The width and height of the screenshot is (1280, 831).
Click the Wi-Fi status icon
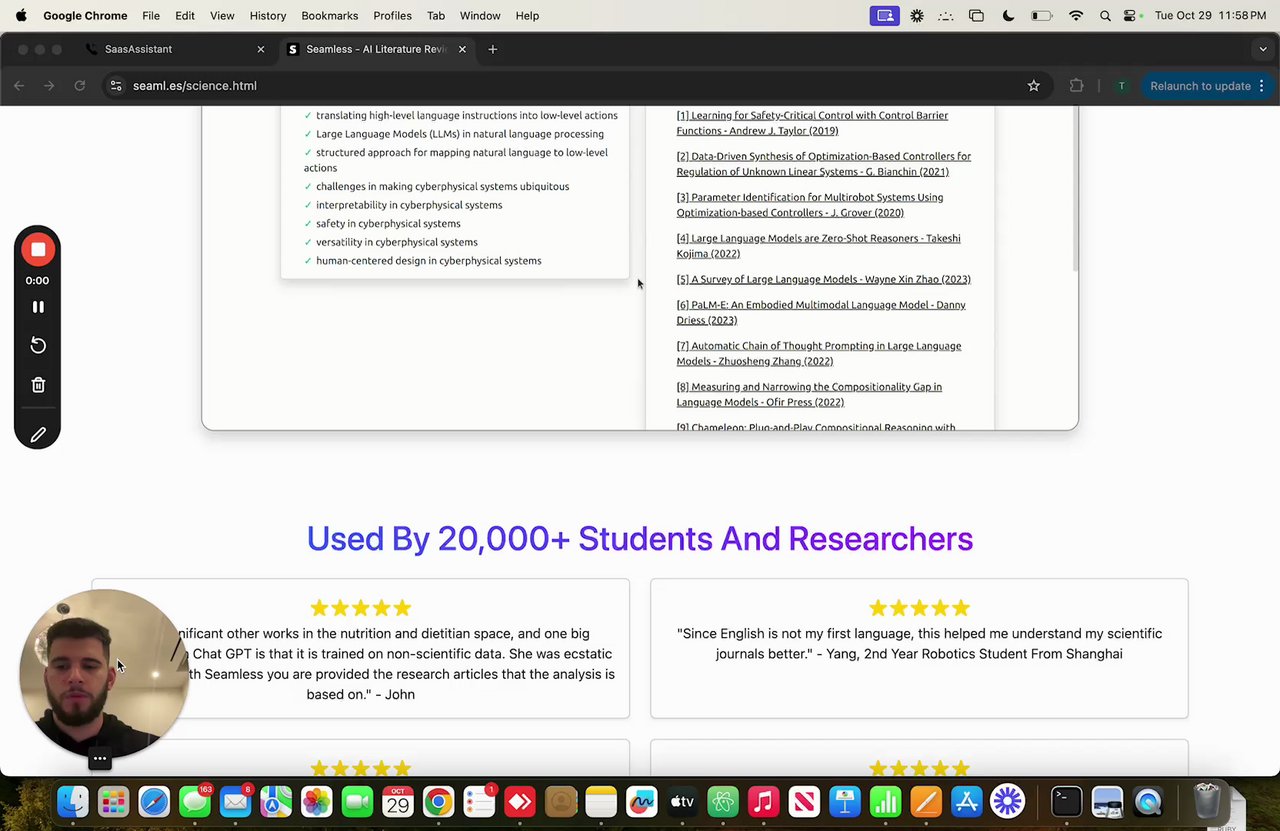1076,16
